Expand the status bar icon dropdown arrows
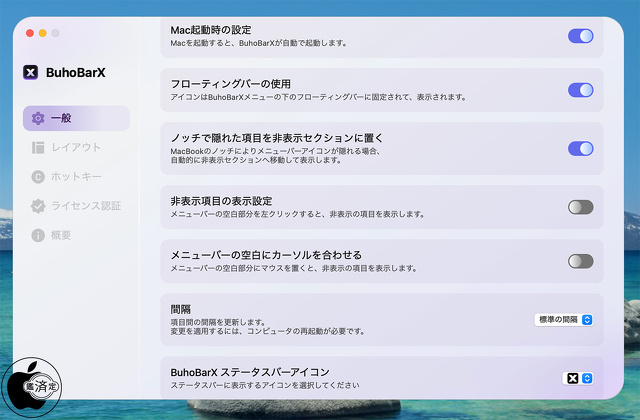Screen dimensions: 640x420 [x=587, y=378]
